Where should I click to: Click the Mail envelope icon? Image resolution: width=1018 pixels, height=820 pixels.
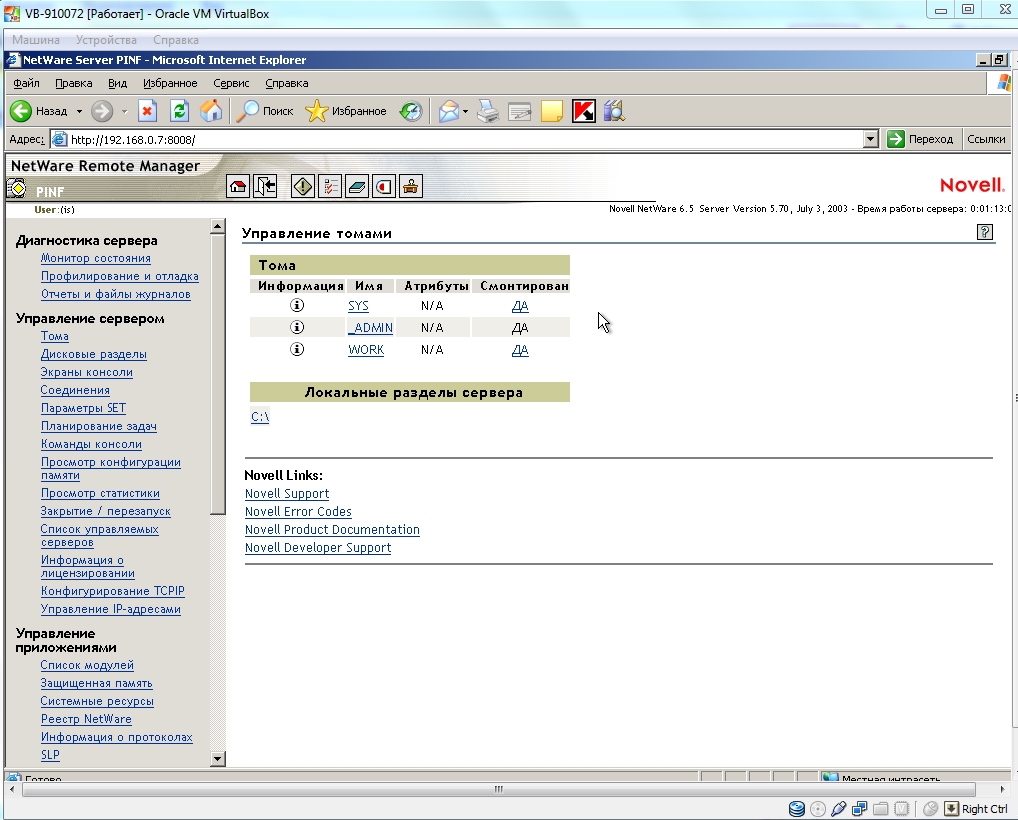coord(448,111)
